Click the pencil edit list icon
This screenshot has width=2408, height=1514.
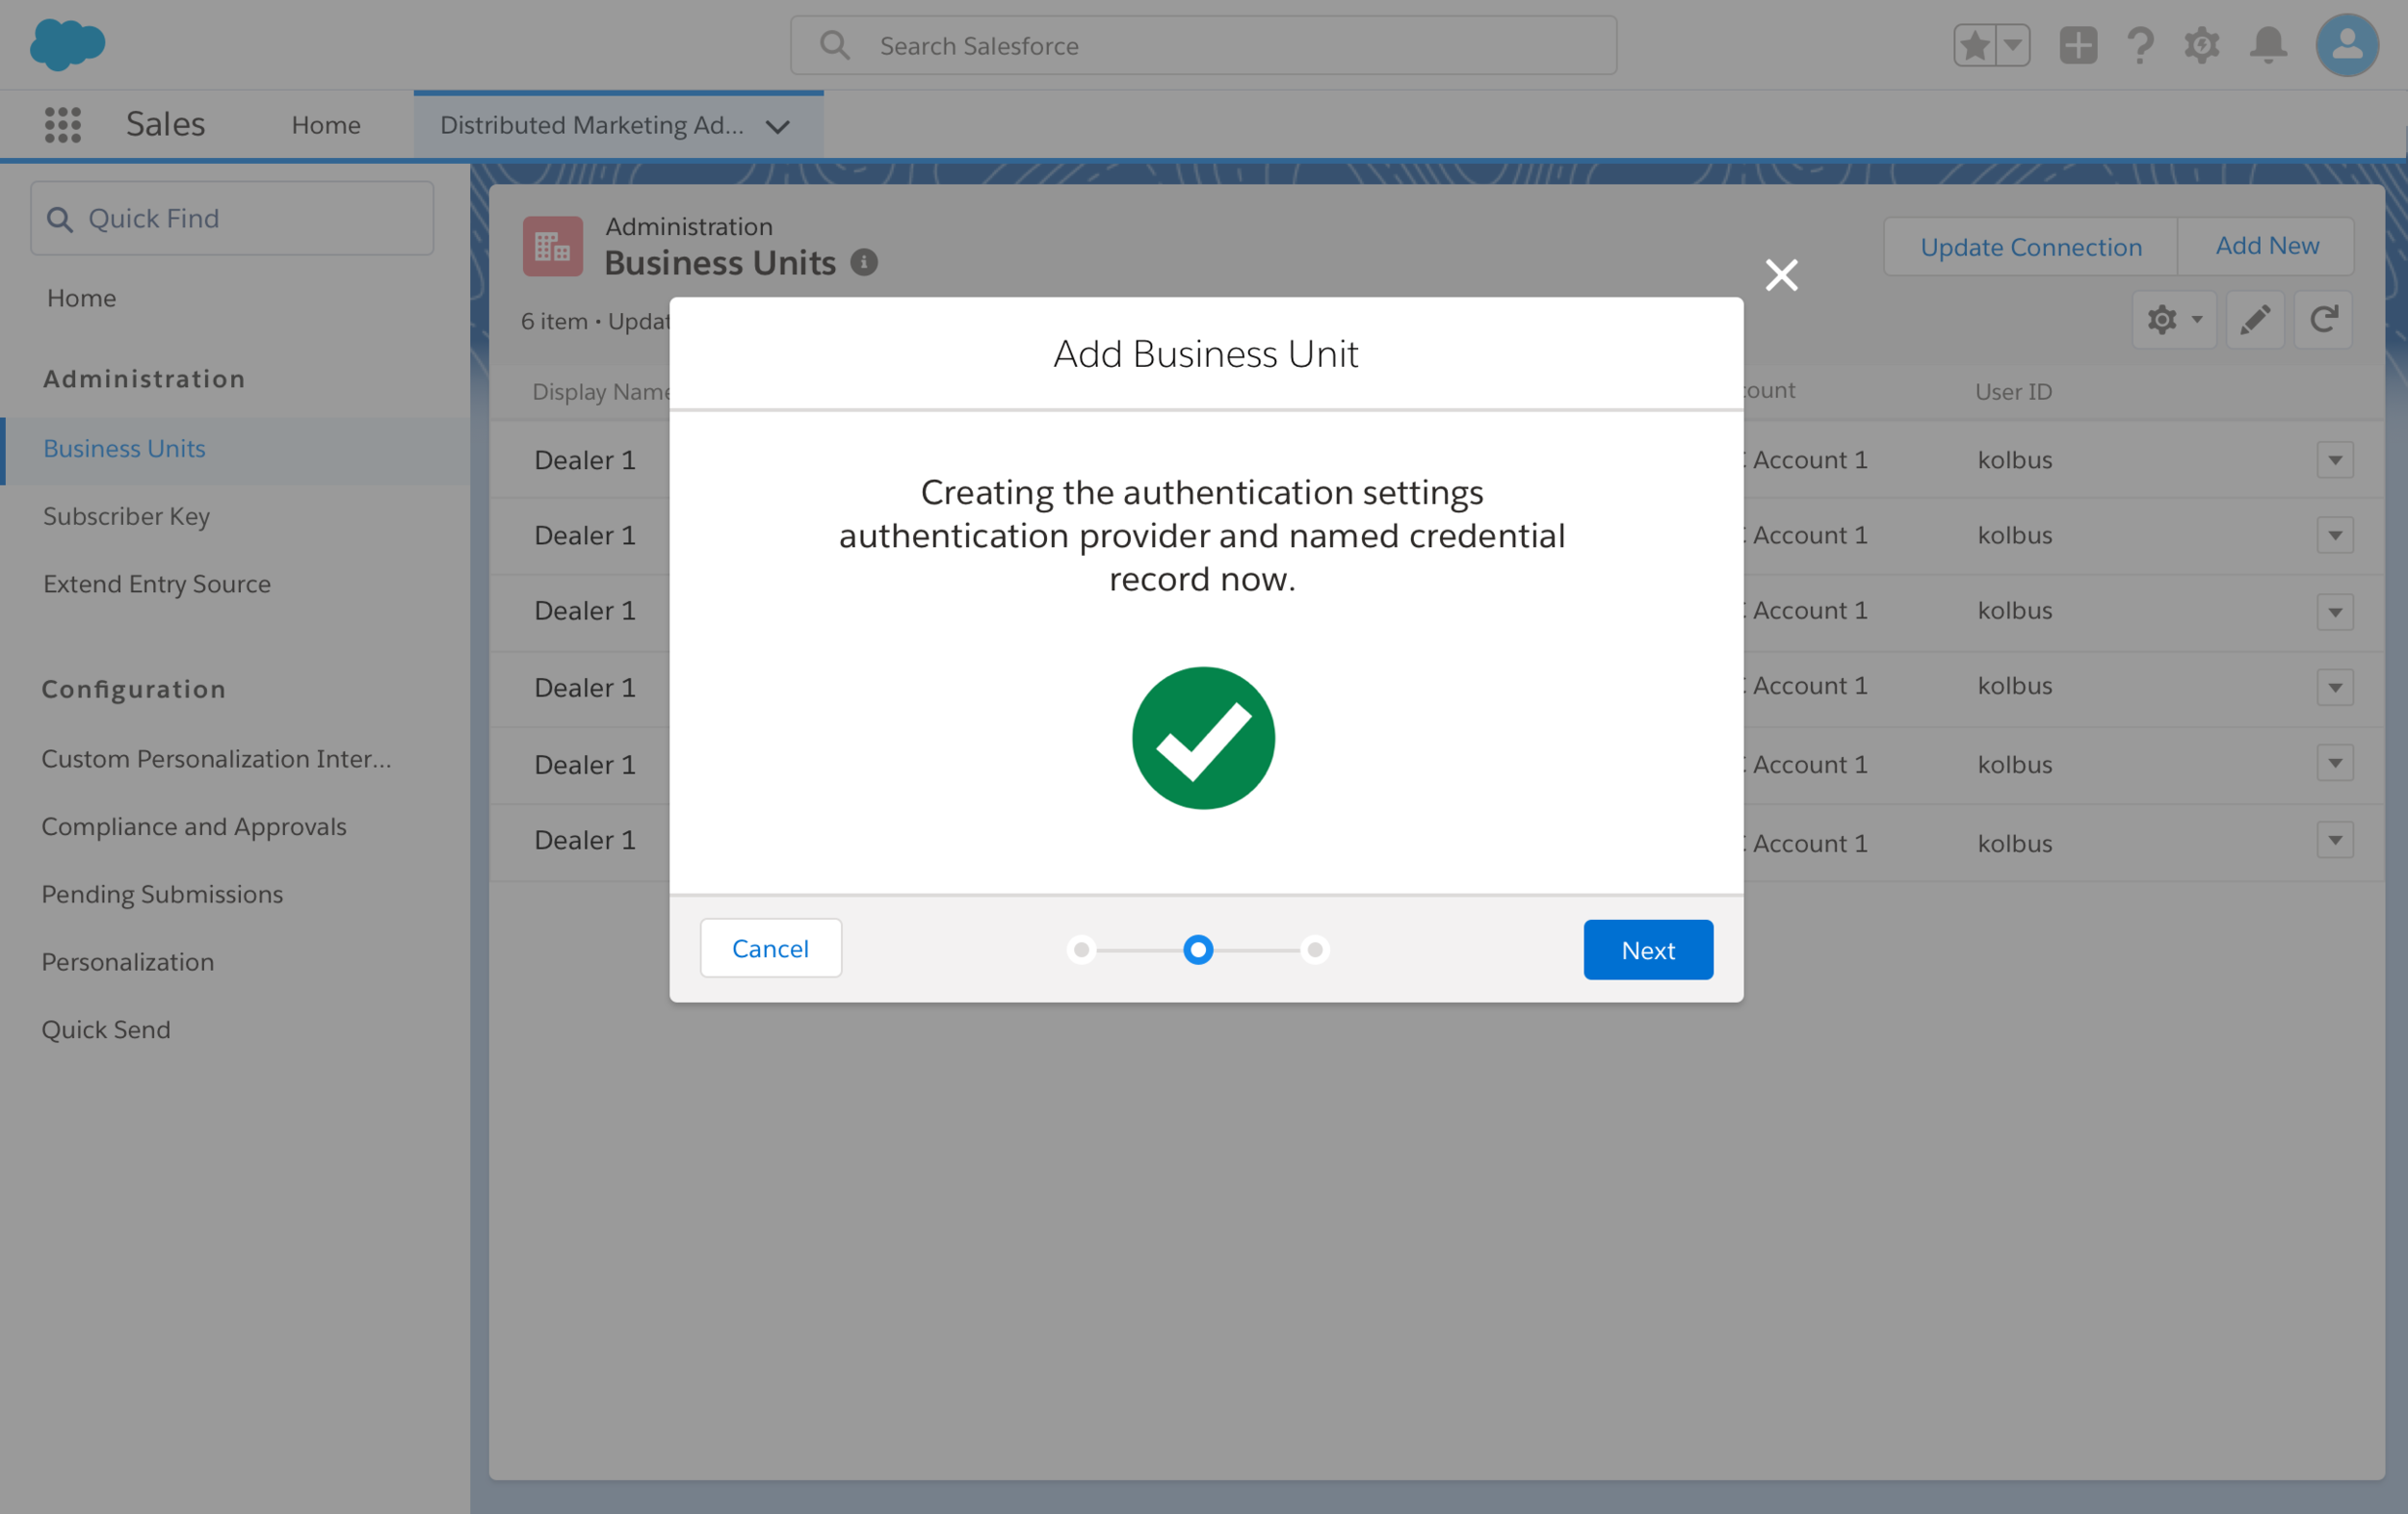(2254, 320)
